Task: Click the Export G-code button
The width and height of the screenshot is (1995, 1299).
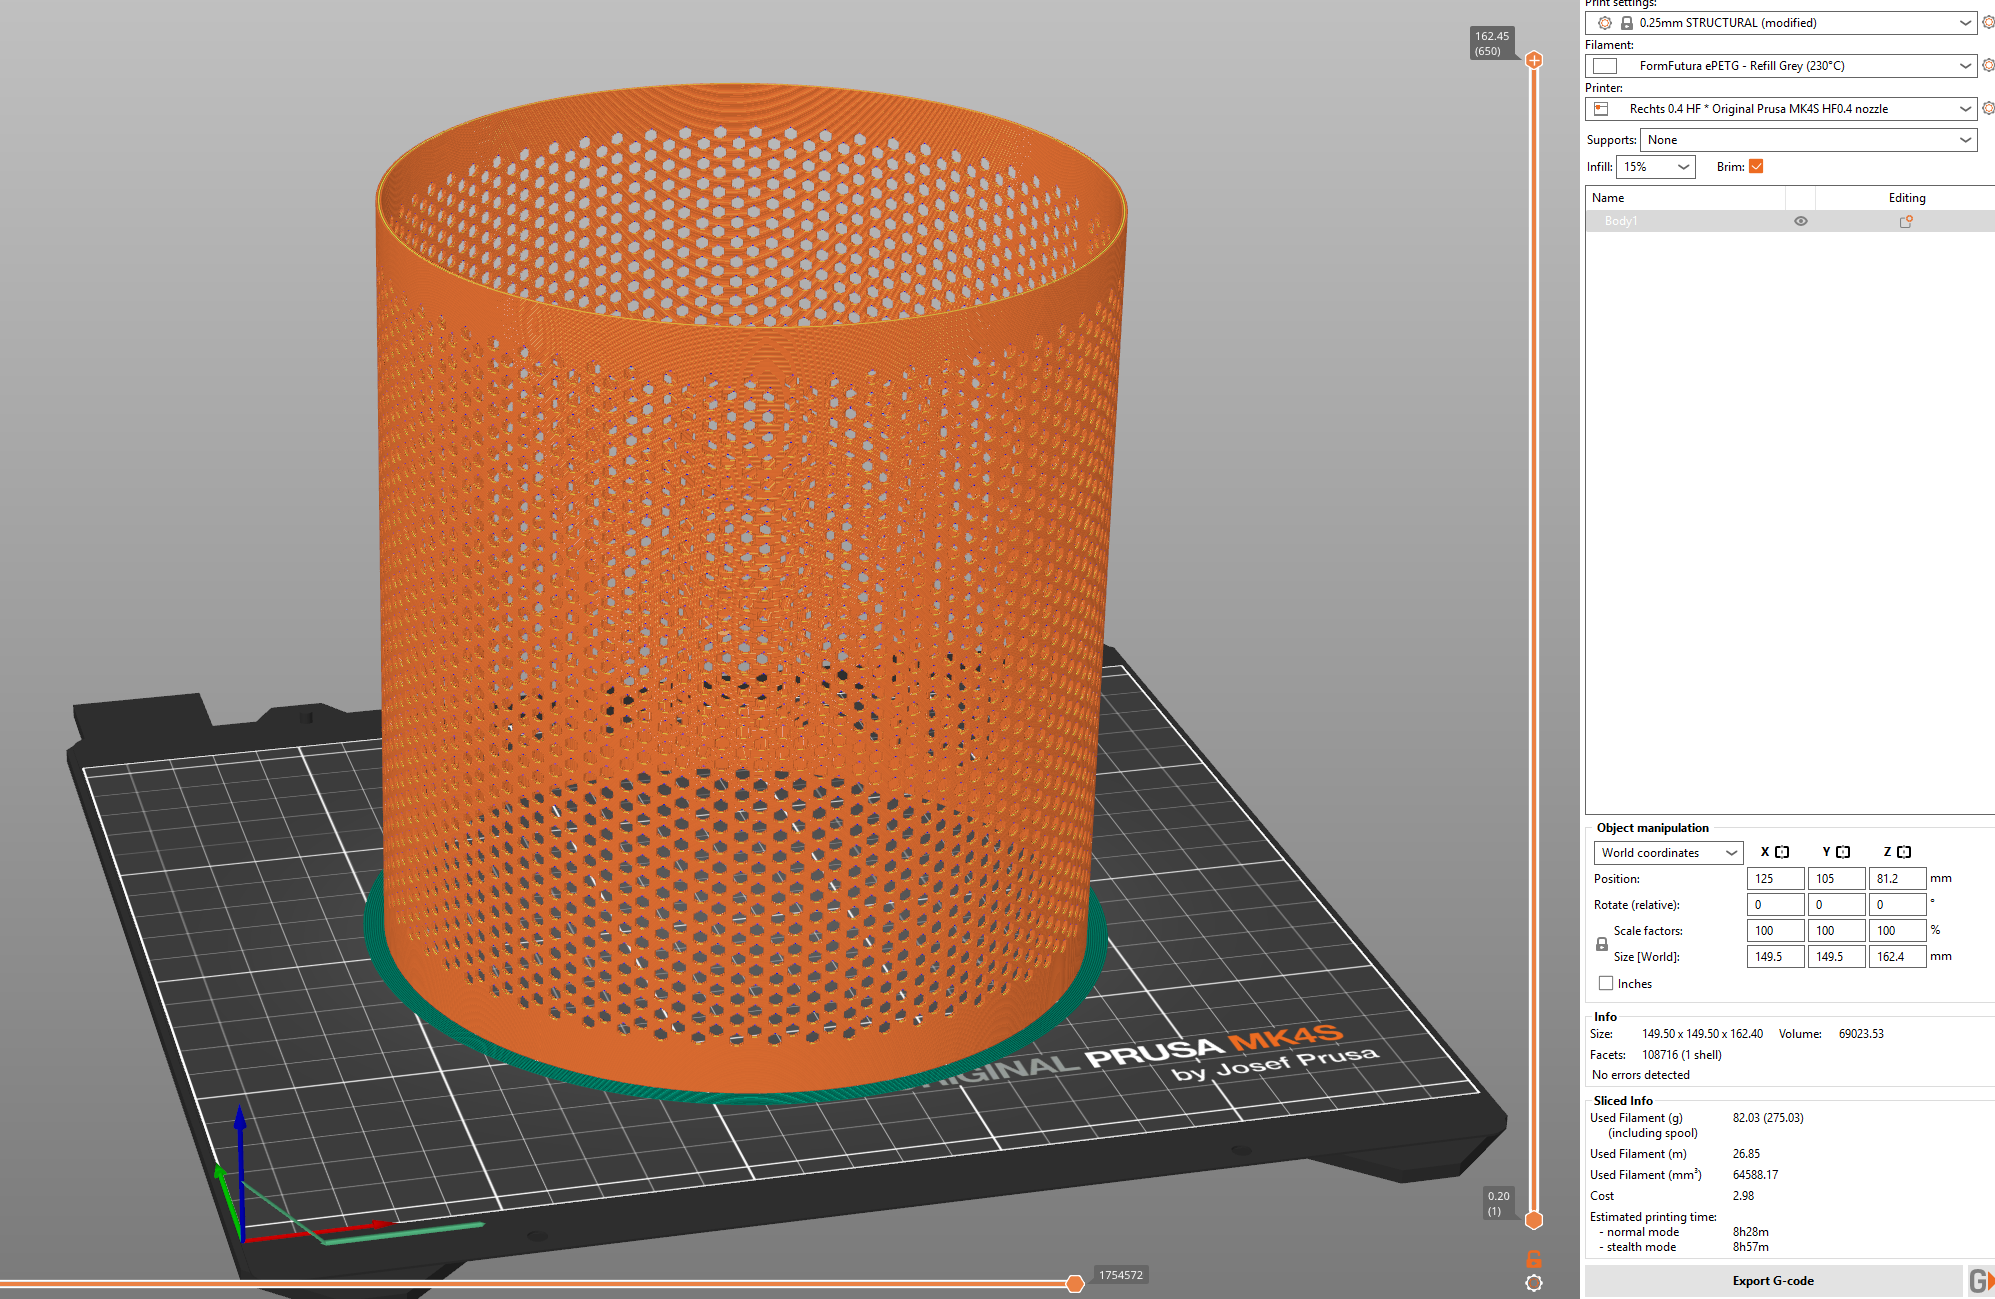Action: pos(1773,1281)
